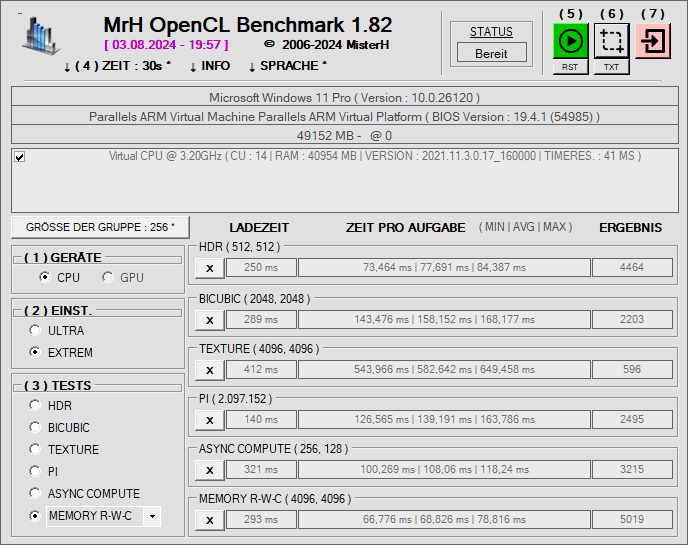Screen dimensions: 688x545
Task: Click the PI result value 2495
Action: pos(632,419)
